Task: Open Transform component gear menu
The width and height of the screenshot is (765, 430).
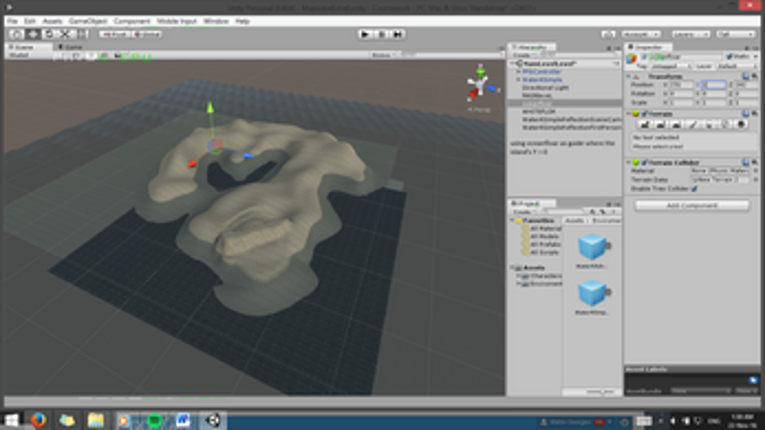Action: (754, 76)
